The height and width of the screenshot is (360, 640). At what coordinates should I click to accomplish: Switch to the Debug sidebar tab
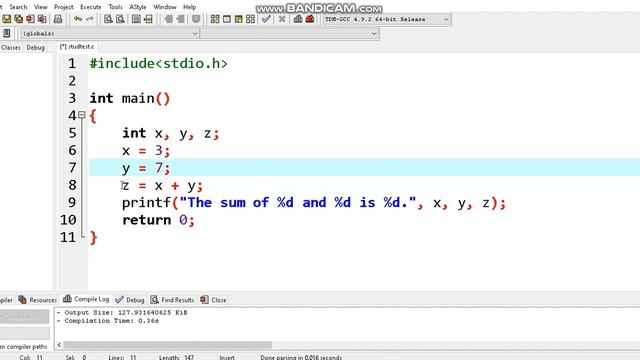click(36, 47)
